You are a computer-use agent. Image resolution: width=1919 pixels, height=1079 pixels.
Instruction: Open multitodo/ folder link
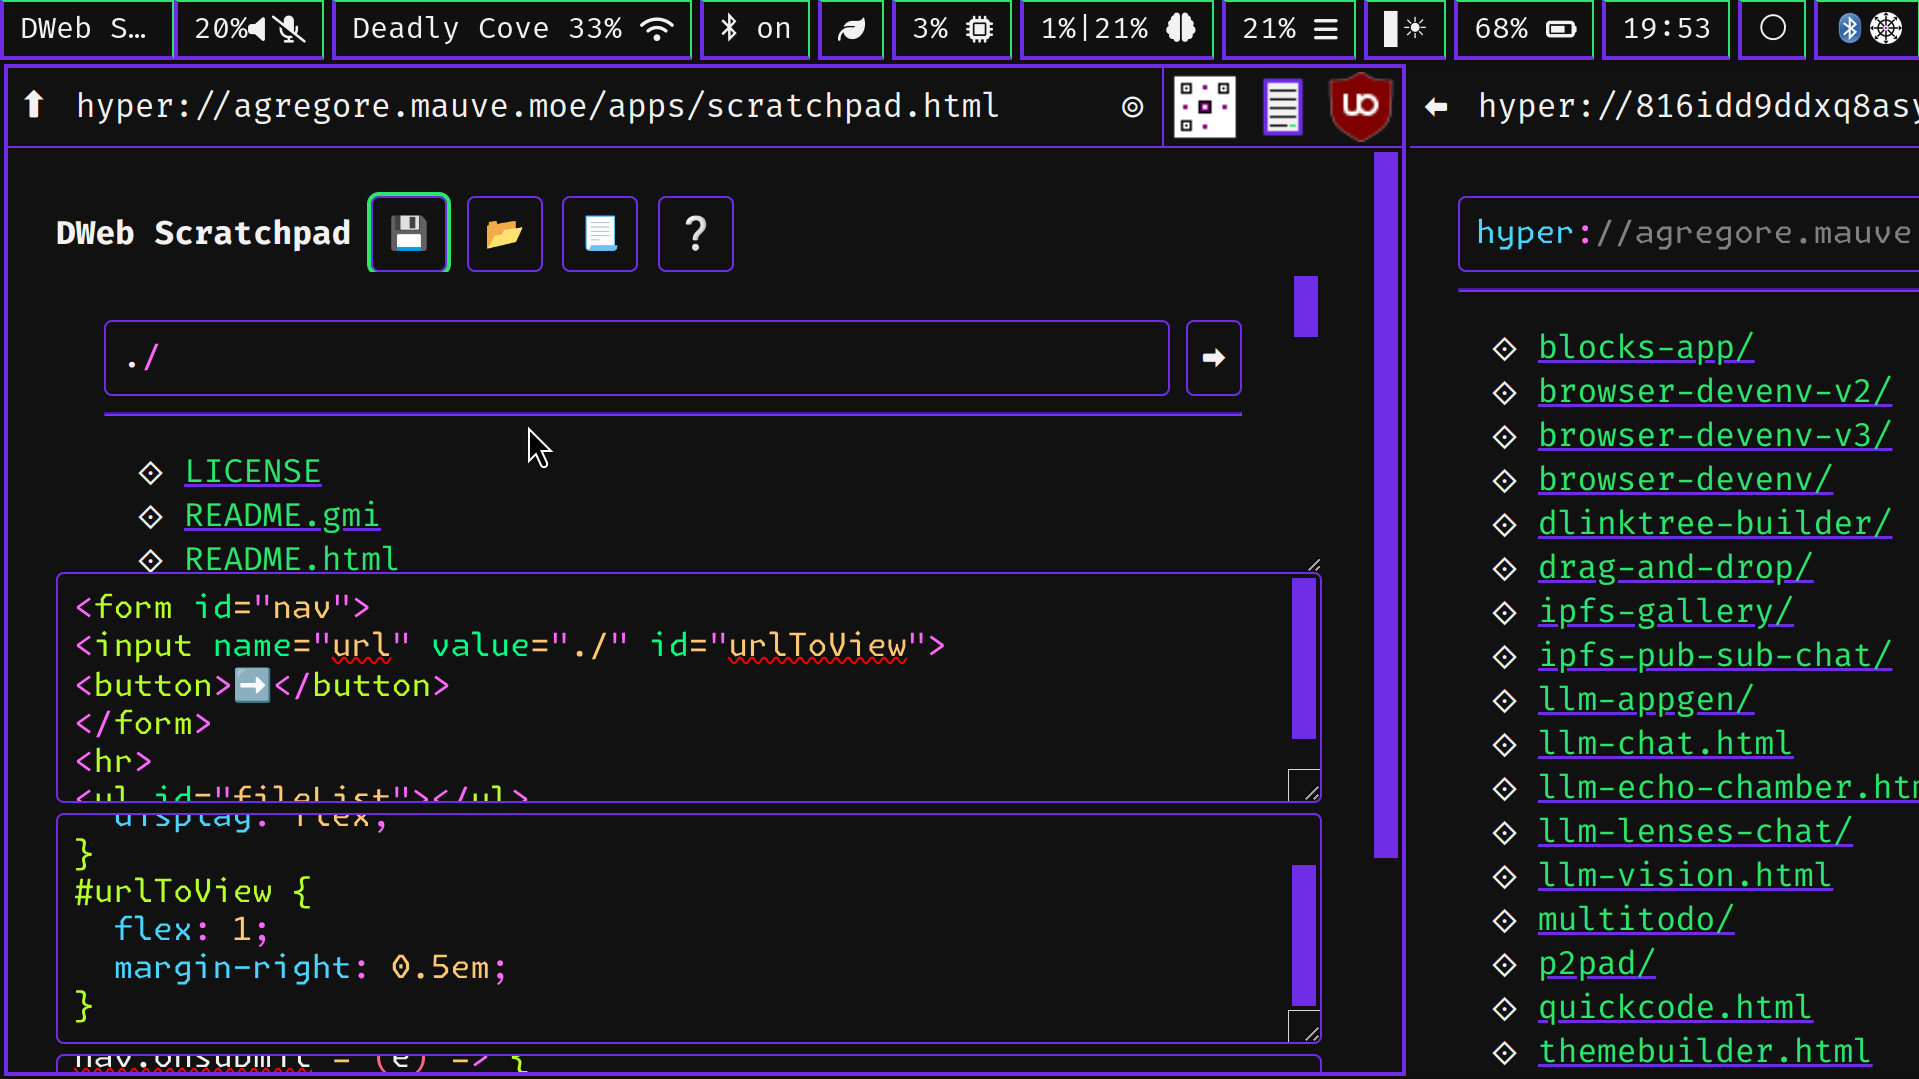click(x=1636, y=919)
